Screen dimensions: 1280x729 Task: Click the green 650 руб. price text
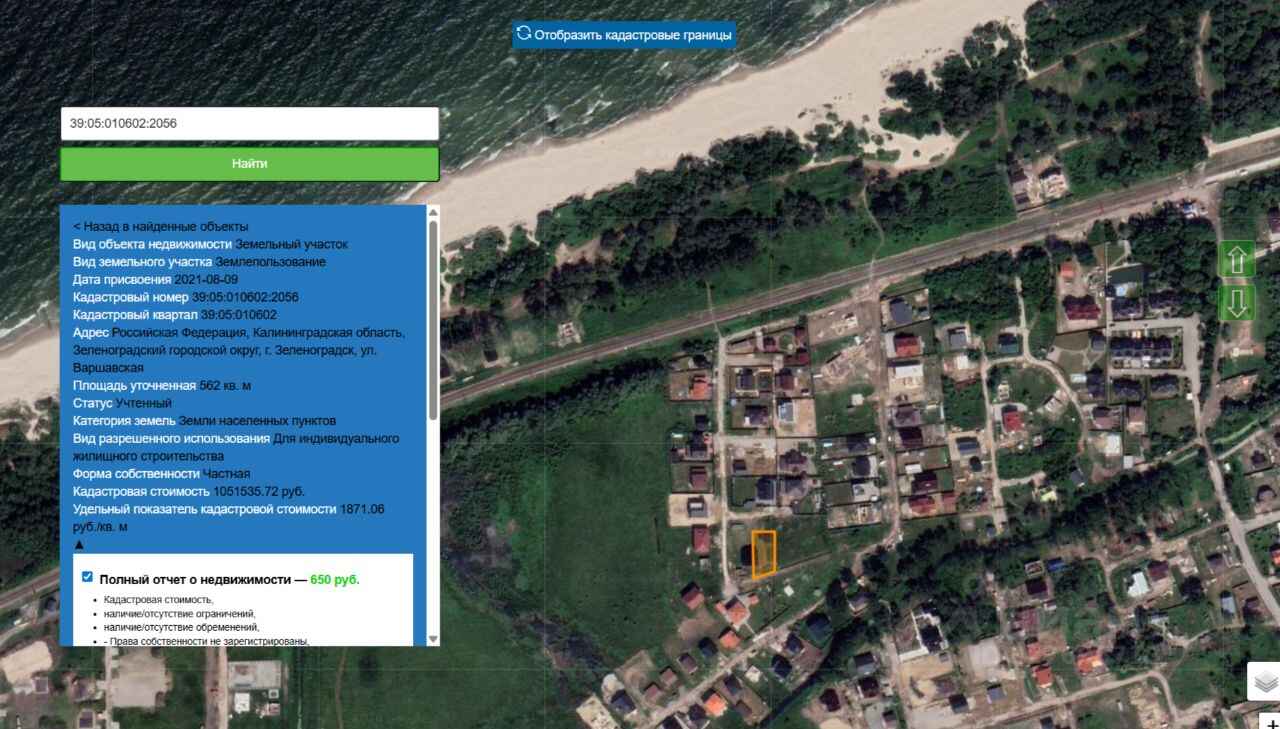point(335,579)
